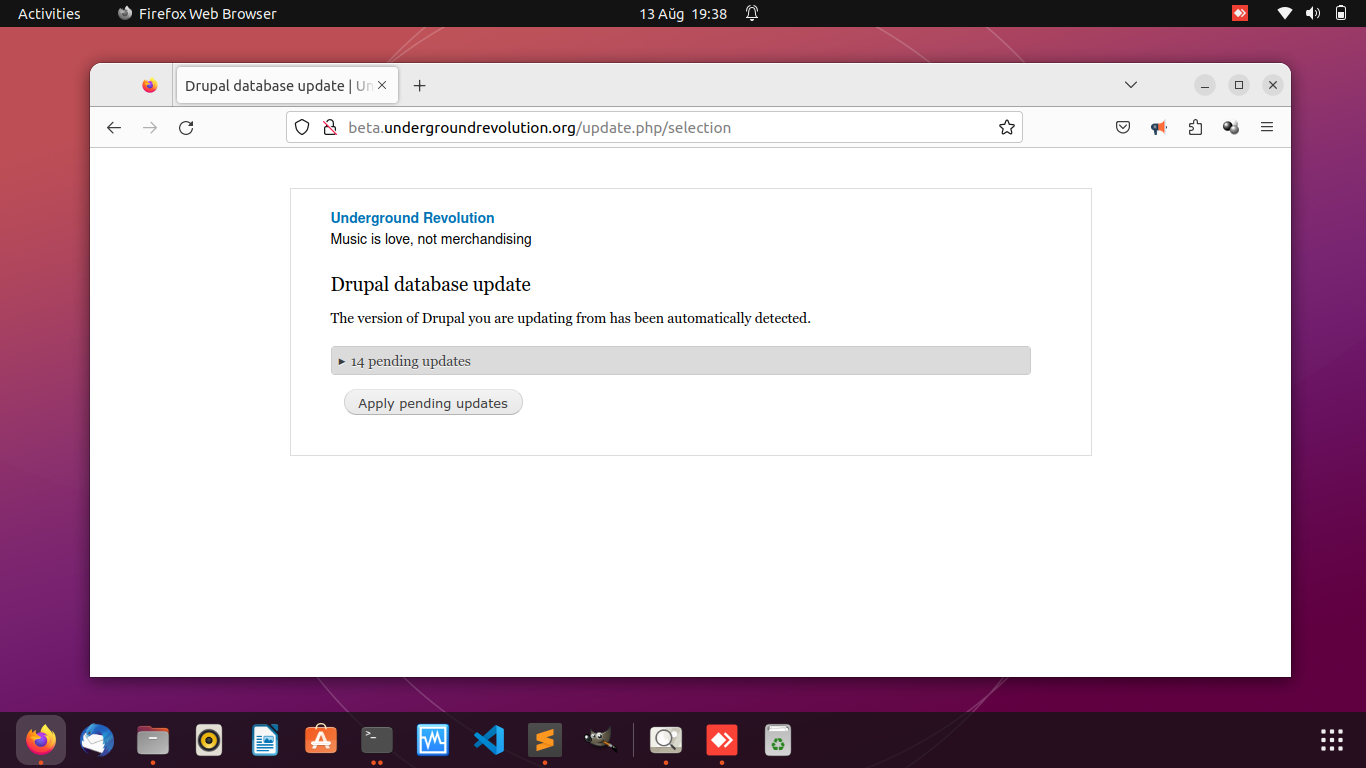Open the Files manager from the dock
The width and height of the screenshot is (1366, 768).
pos(153,740)
